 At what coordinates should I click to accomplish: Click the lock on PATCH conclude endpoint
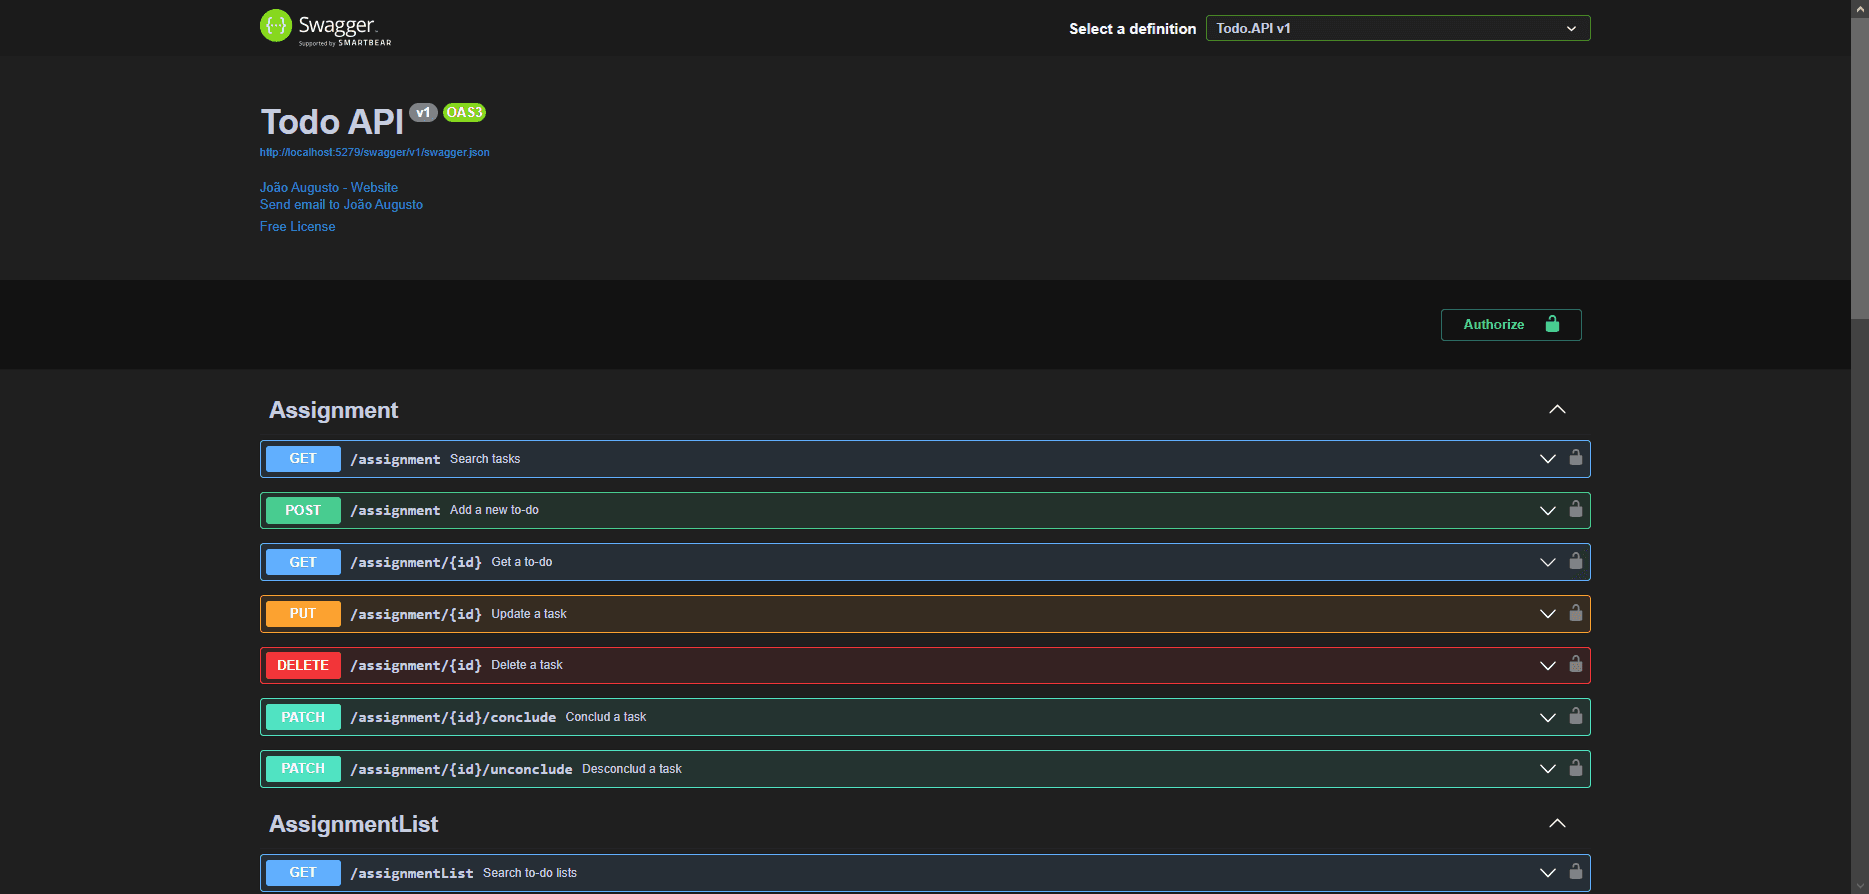click(x=1575, y=717)
